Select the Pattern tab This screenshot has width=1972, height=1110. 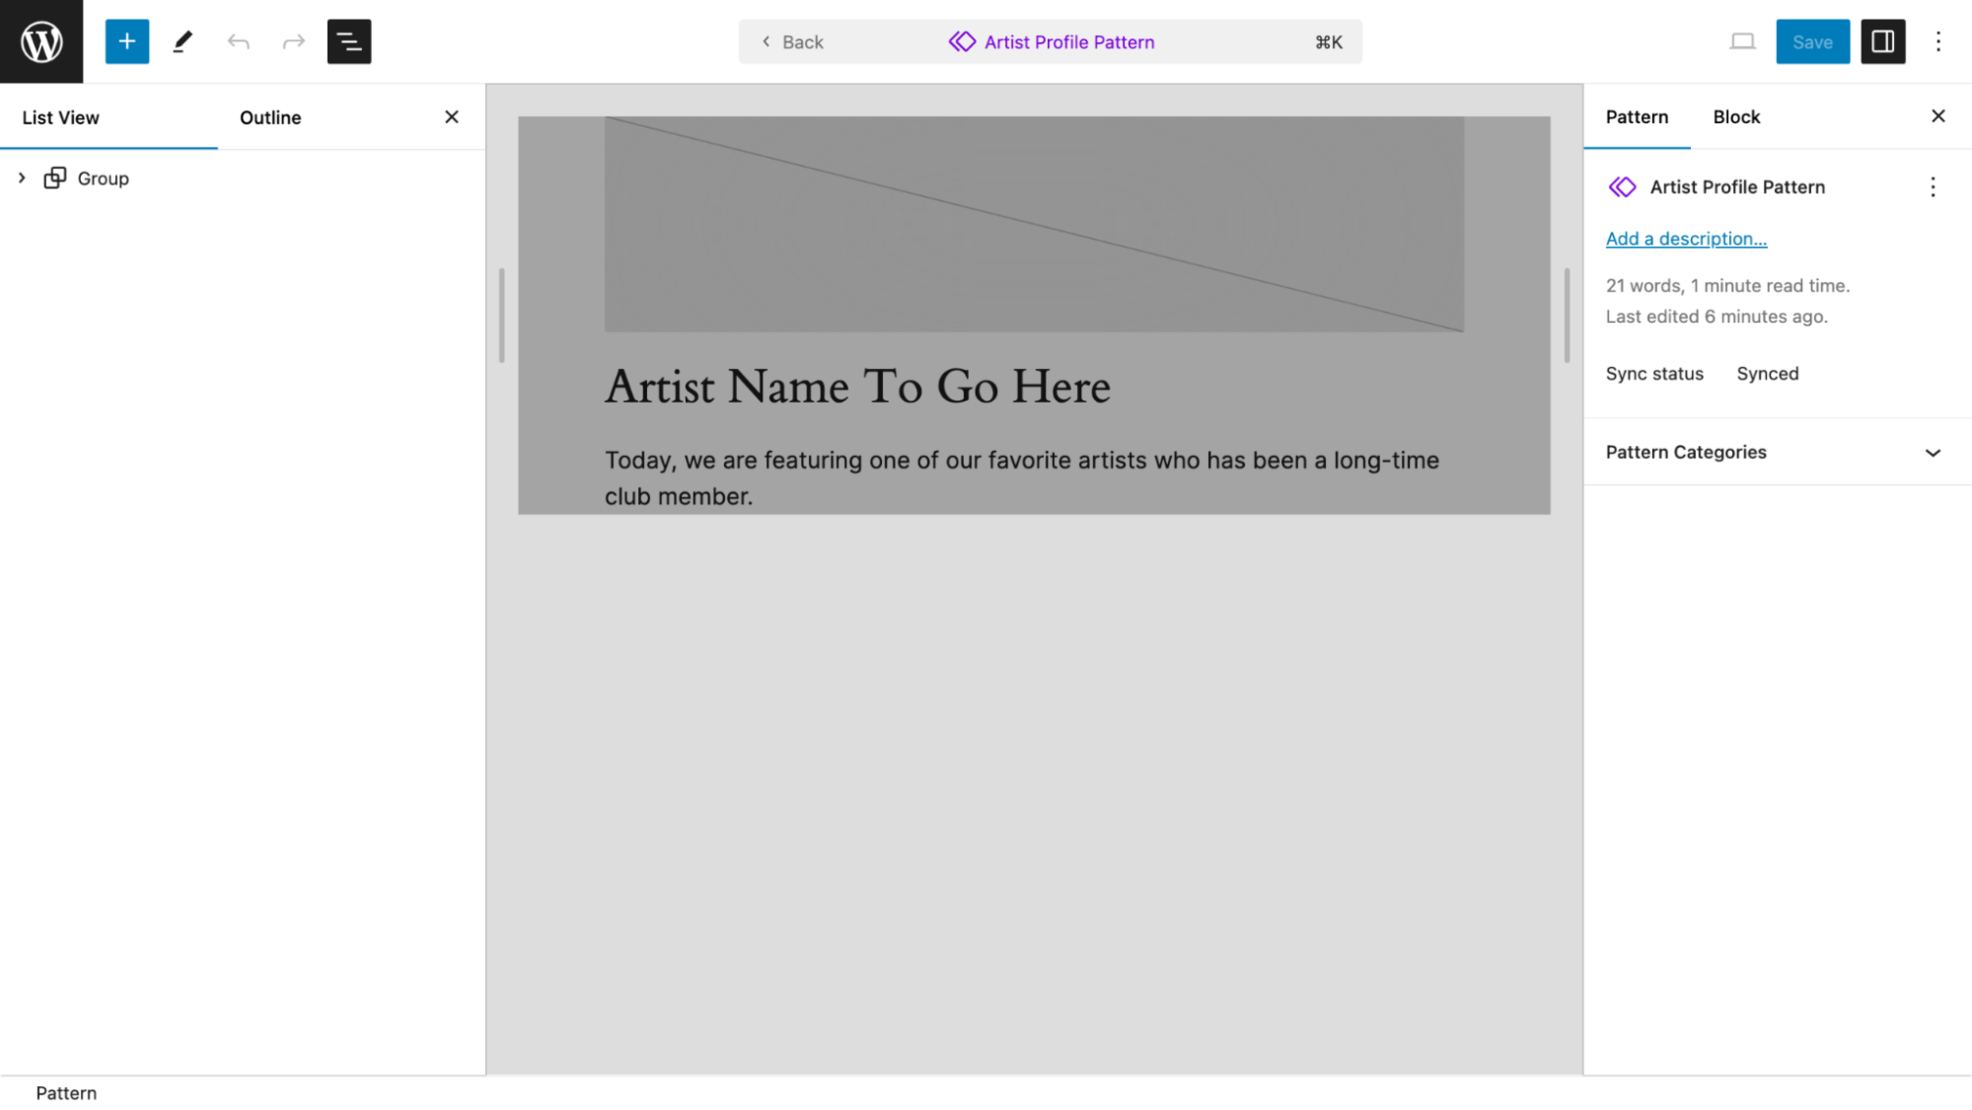coord(1637,116)
